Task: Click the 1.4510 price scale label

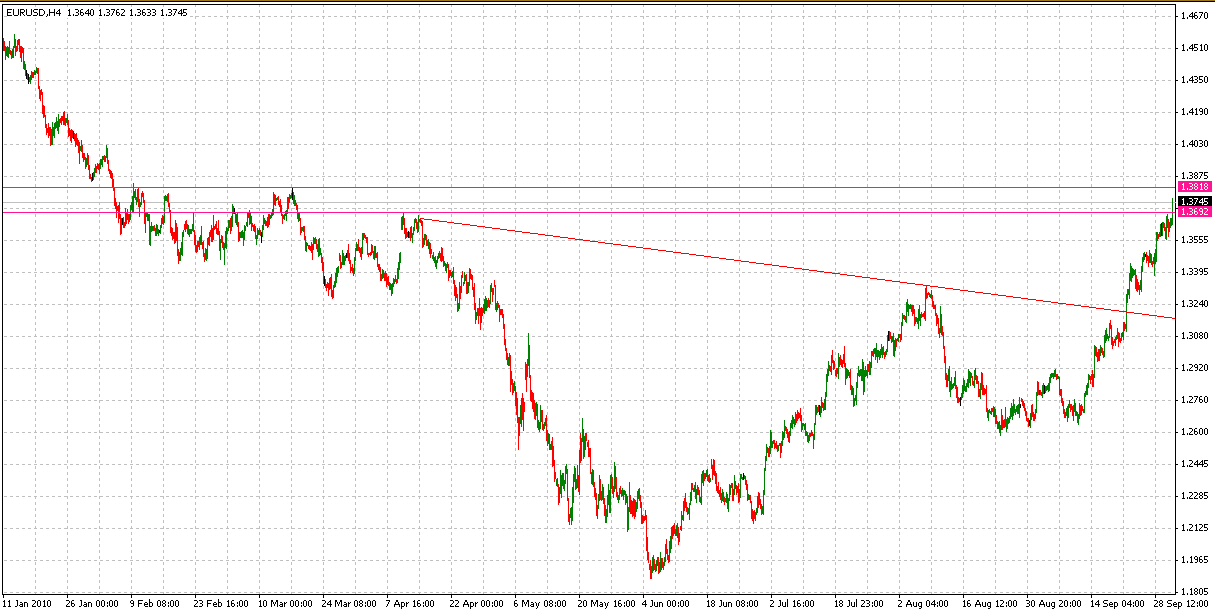Action: [x=1193, y=48]
